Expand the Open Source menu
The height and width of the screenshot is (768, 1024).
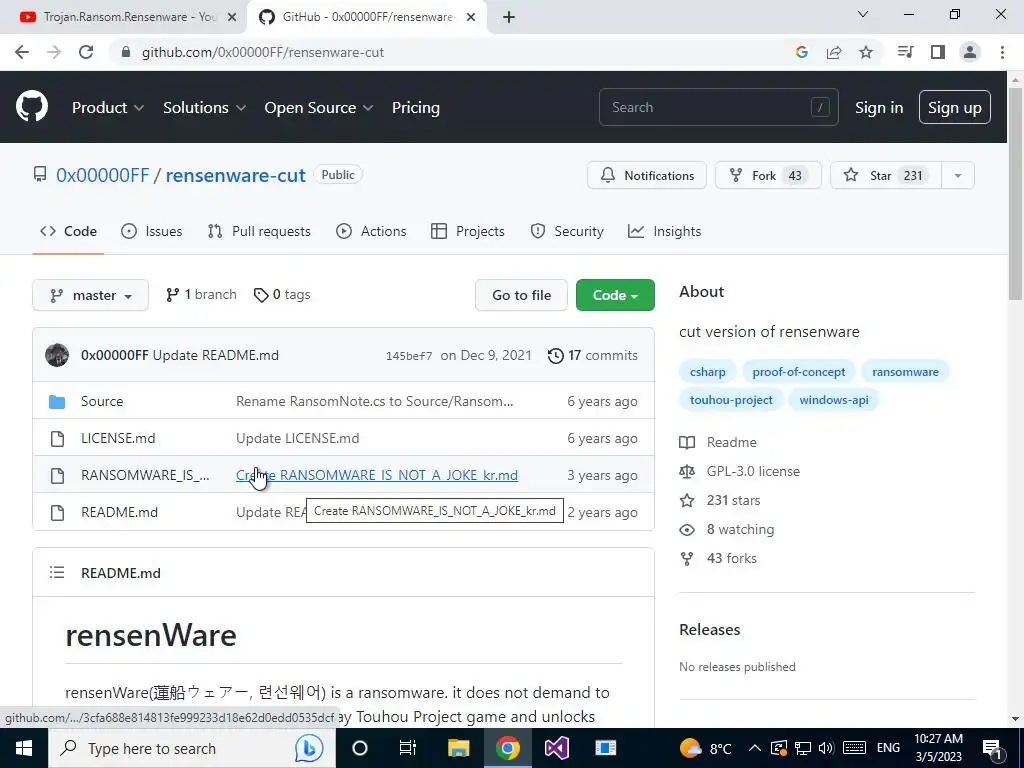pyautogui.click(x=319, y=107)
